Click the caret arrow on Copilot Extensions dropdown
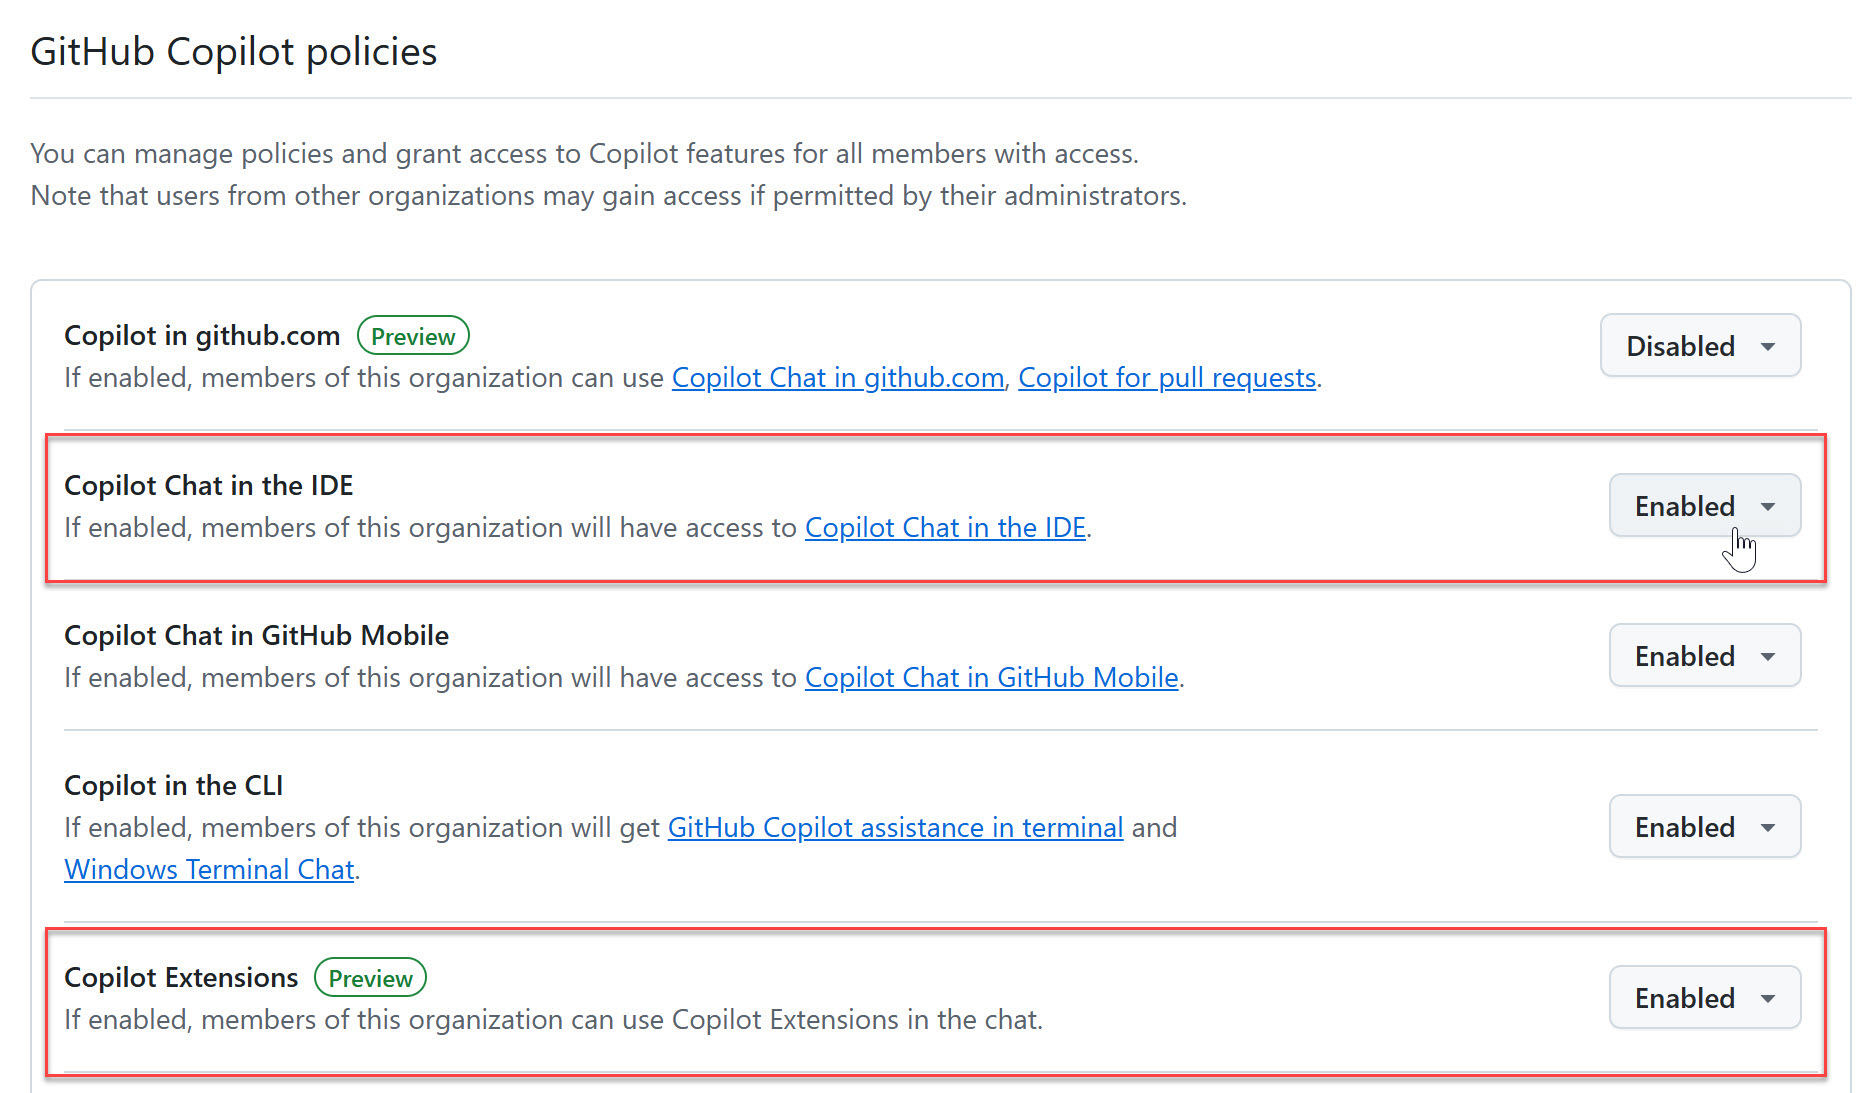This screenshot has height=1093, width=1874. coord(1768,999)
